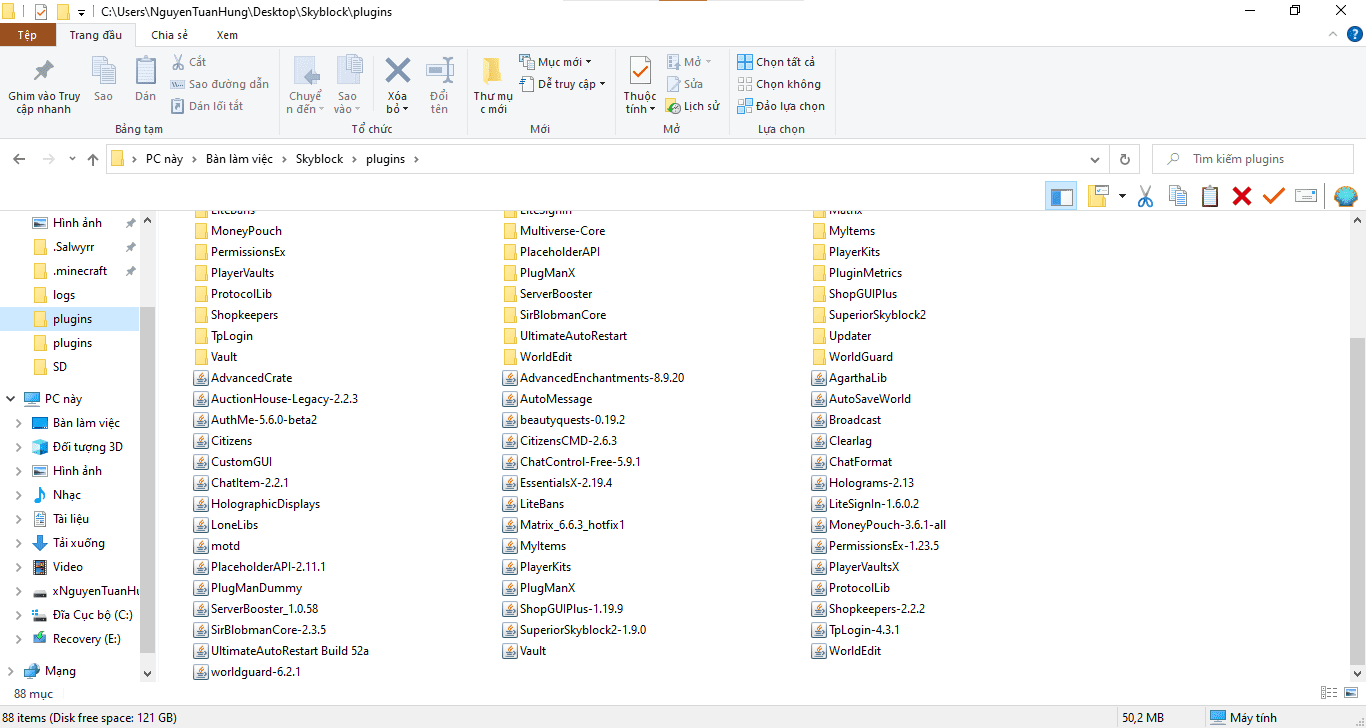Click PC này in the address breadcrumb
Screen dimensions: 1366x728
164,159
